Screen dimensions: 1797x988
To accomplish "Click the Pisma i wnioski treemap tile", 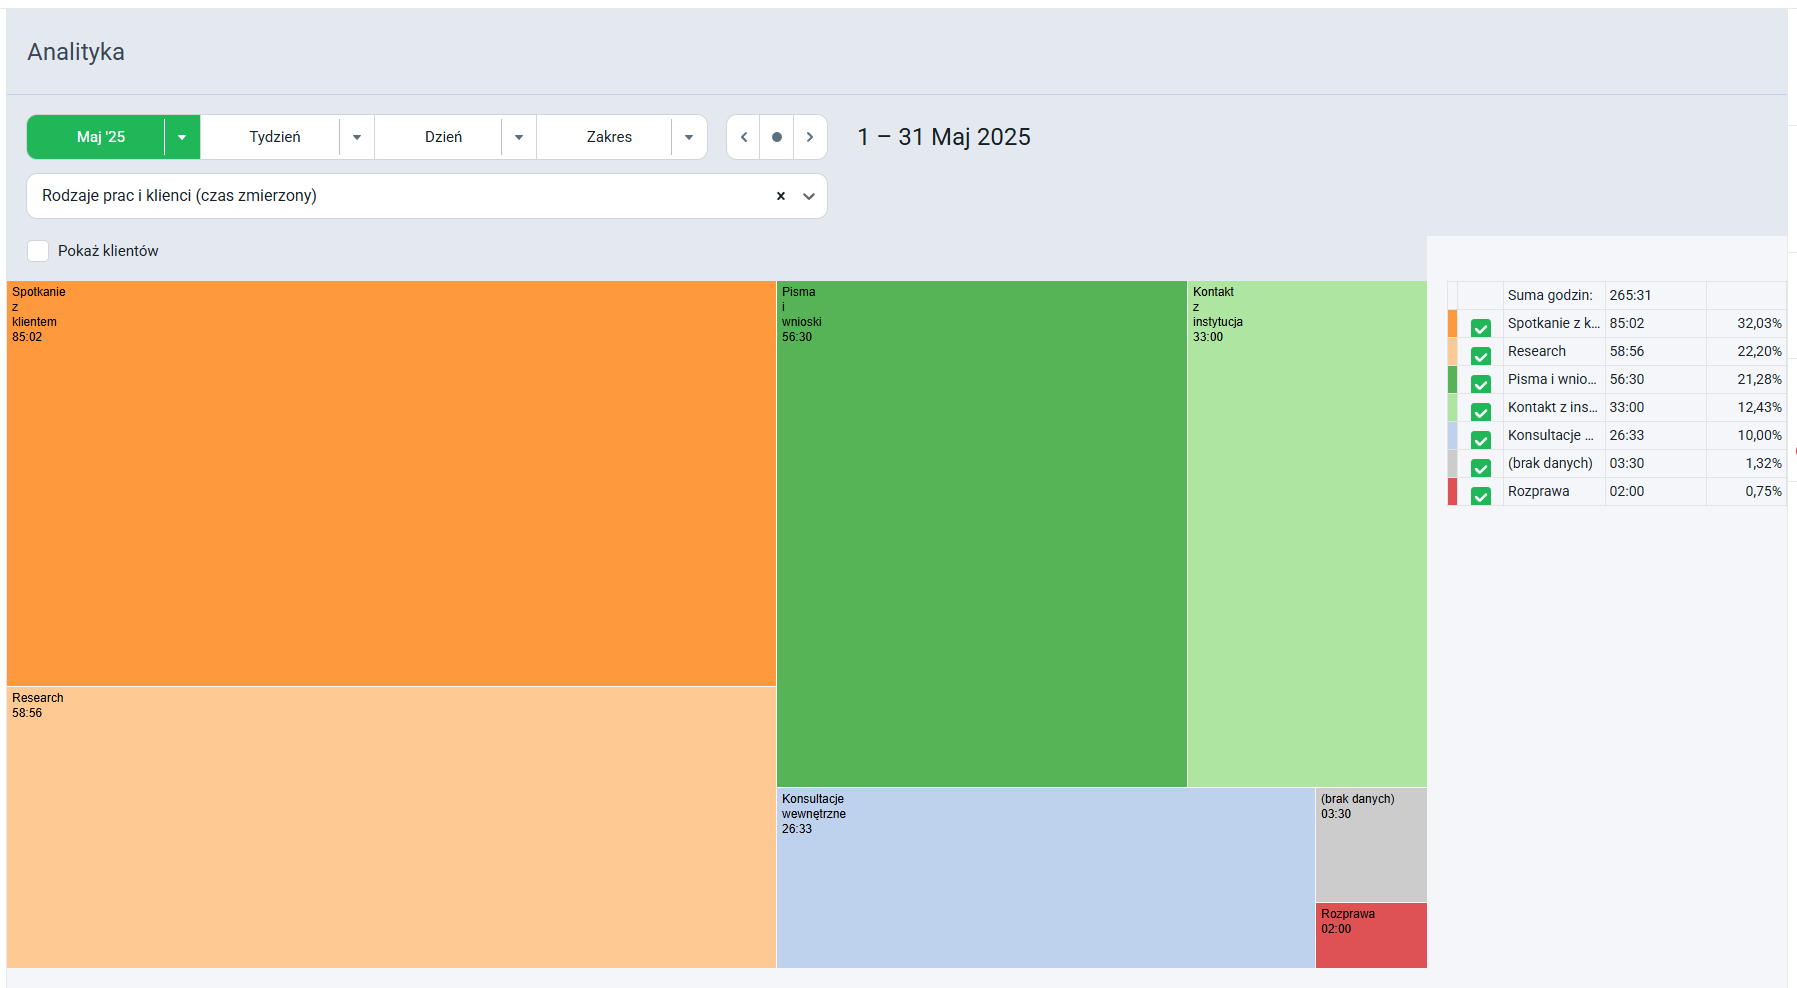I will (x=981, y=534).
